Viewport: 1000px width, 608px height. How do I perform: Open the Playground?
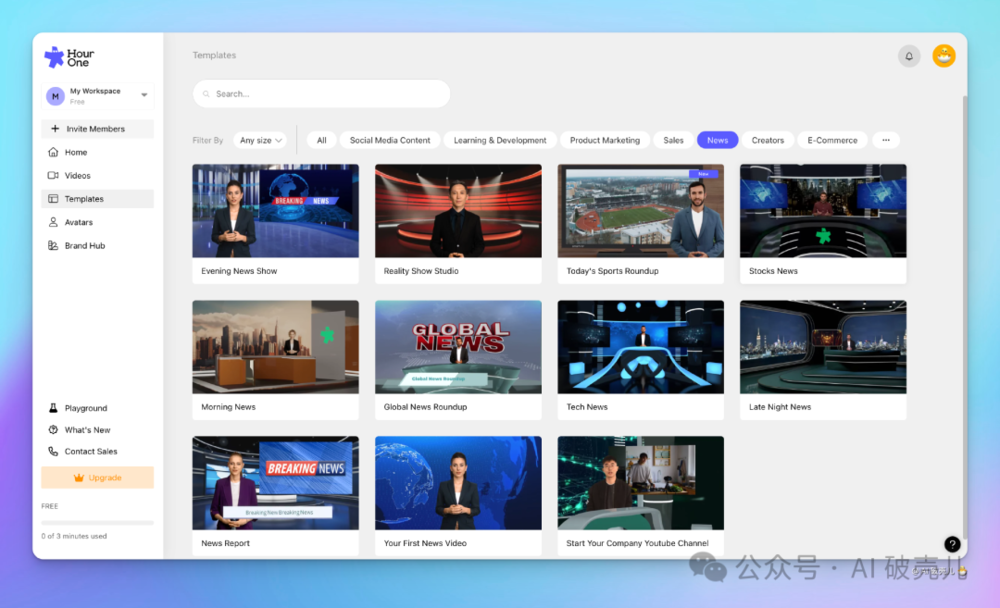click(x=85, y=408)
